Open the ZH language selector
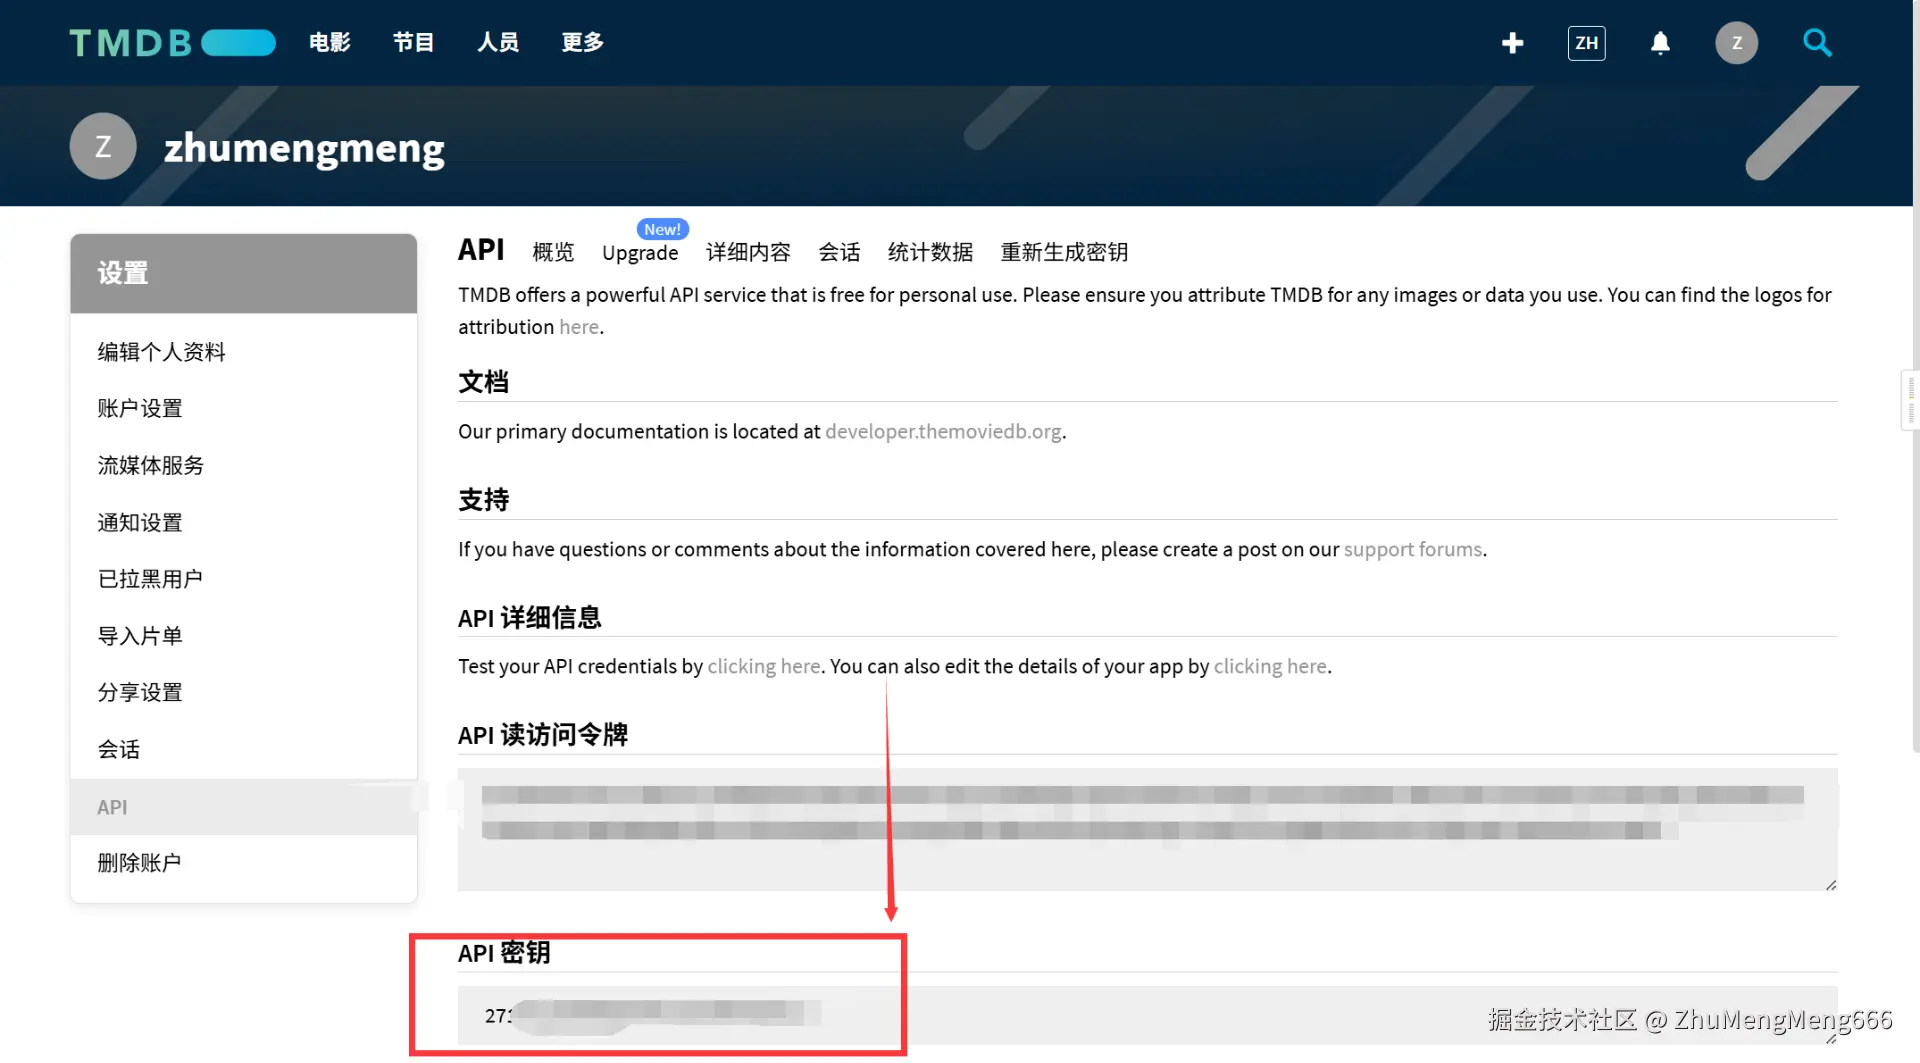The height and width of the screenshot is (1063, 1920). click(1586, 43)
